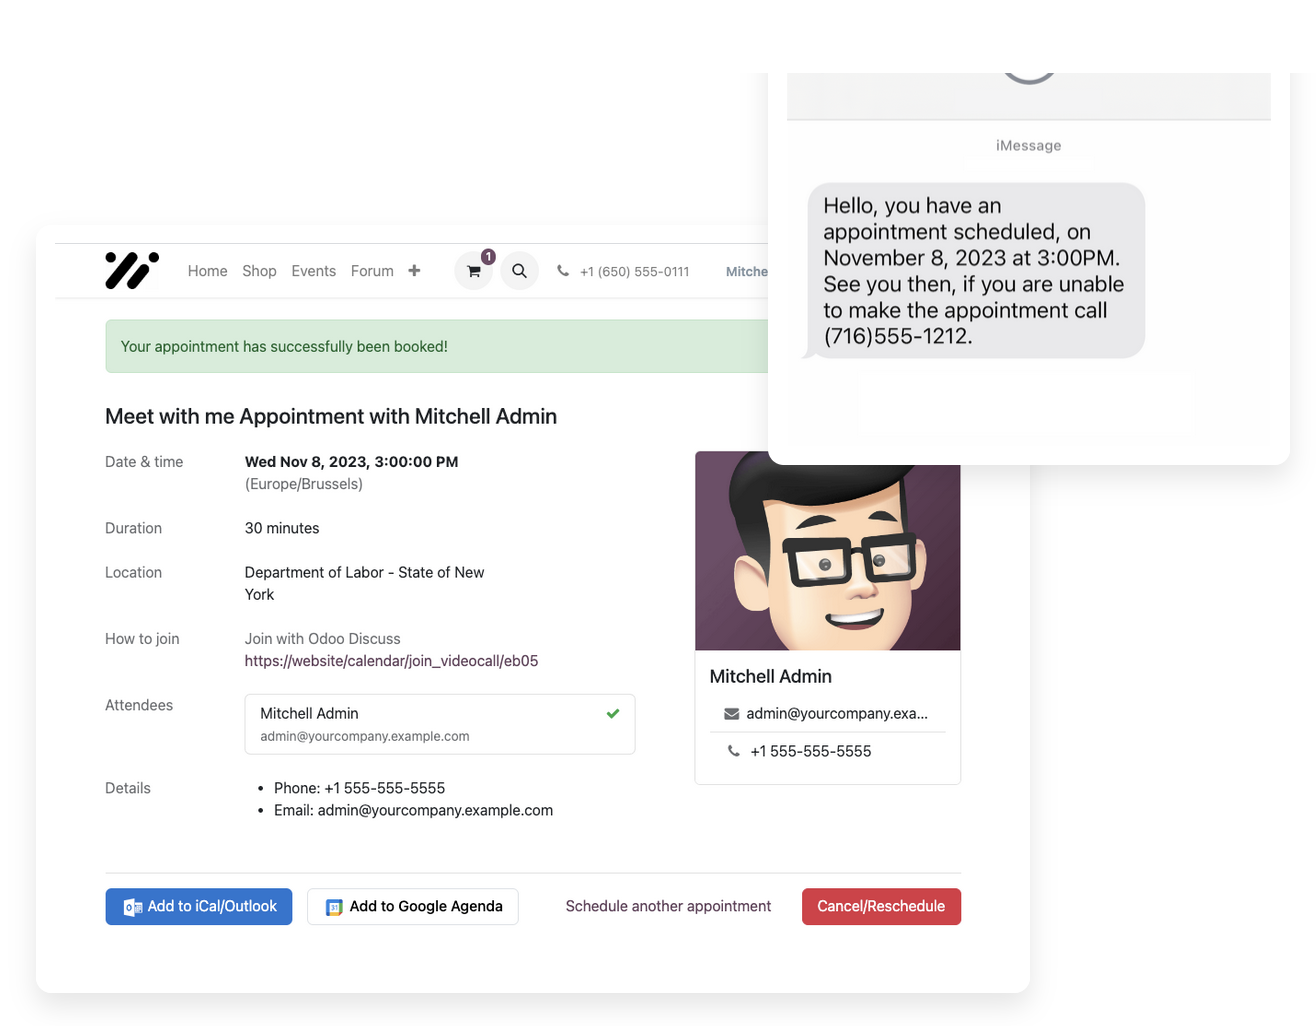Open the Home menu item
The width and height of the screenshot is (1316, 1026).
pos(207,271)
